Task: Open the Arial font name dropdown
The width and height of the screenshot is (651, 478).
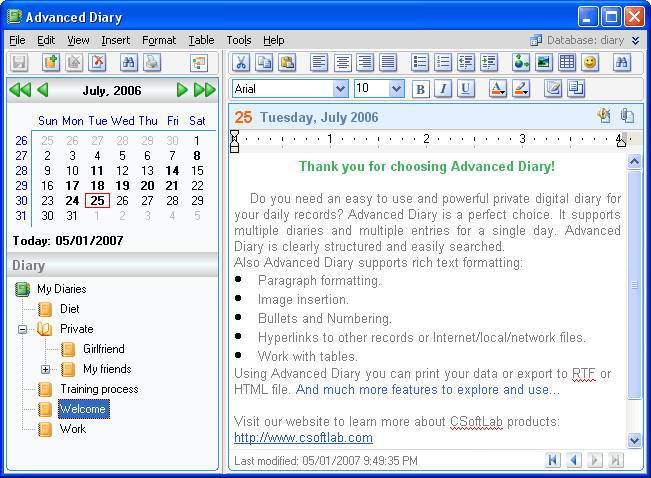Action: 339,89
